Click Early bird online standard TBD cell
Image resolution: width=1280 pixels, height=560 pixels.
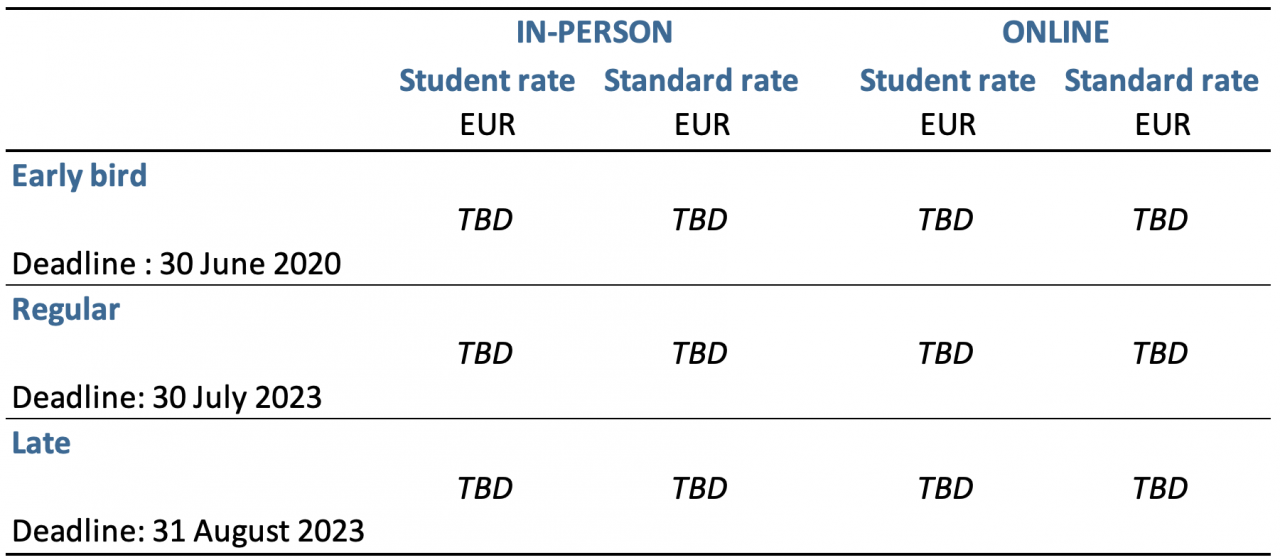(x=1160, y=219)
